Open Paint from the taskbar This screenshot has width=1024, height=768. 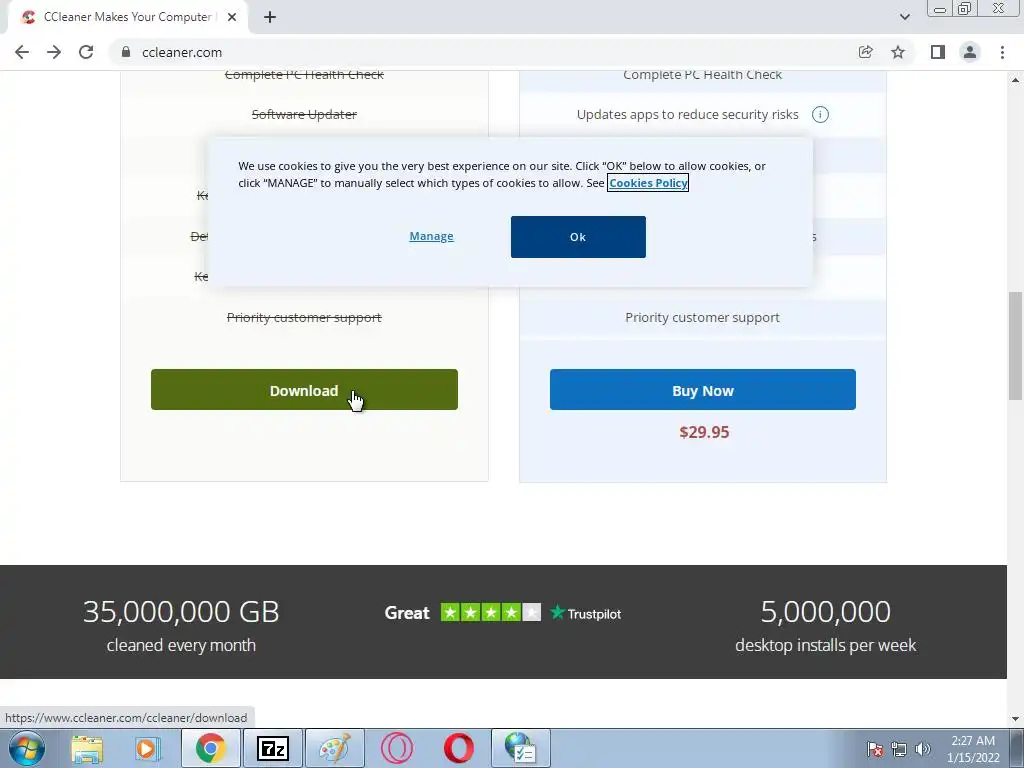[335, 748]
